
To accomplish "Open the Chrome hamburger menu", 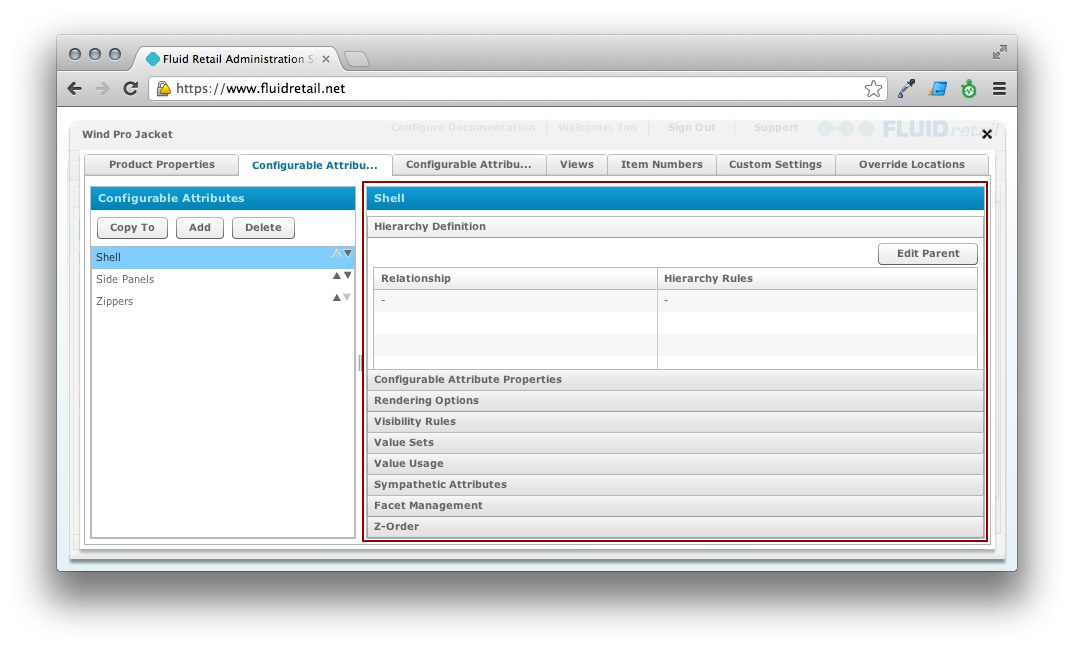I will tap(998, 88).
